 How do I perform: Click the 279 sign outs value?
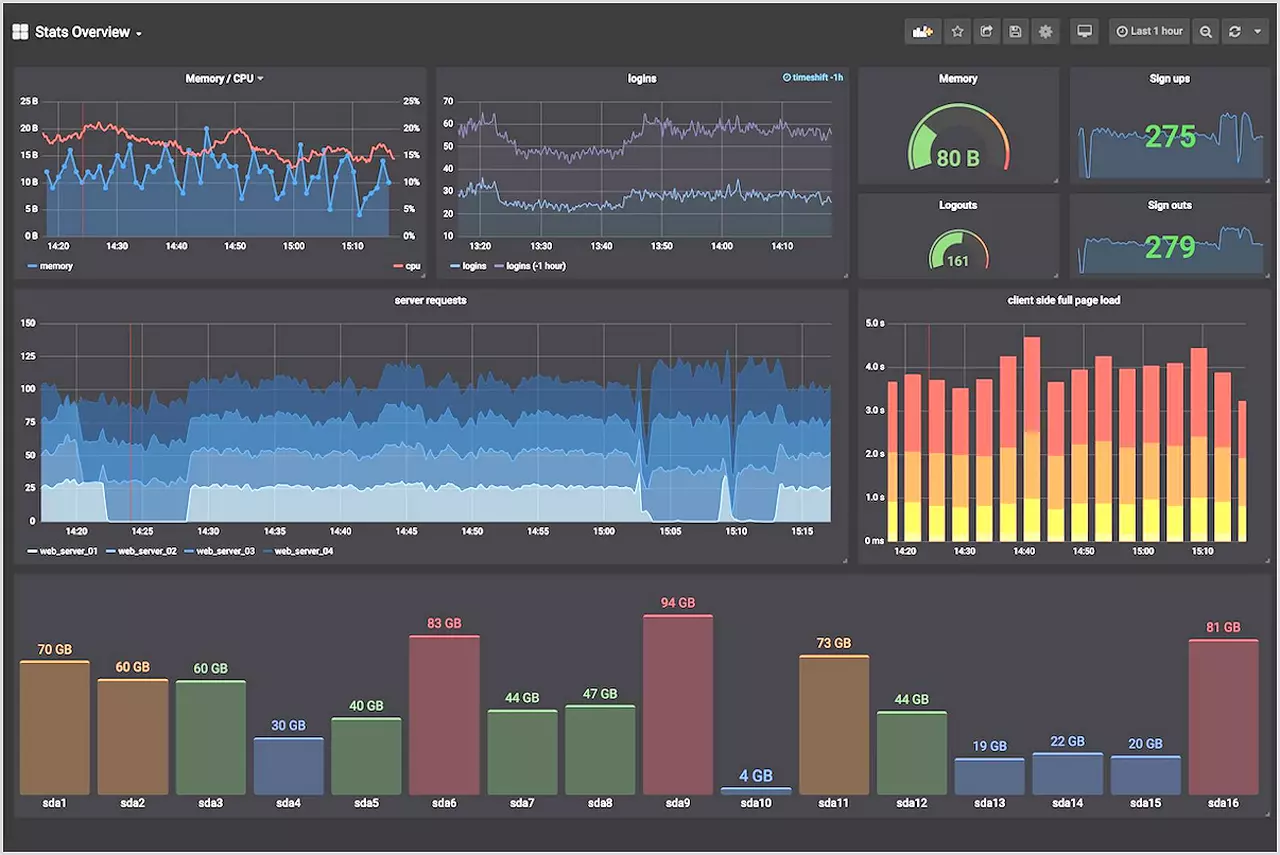1170,246
